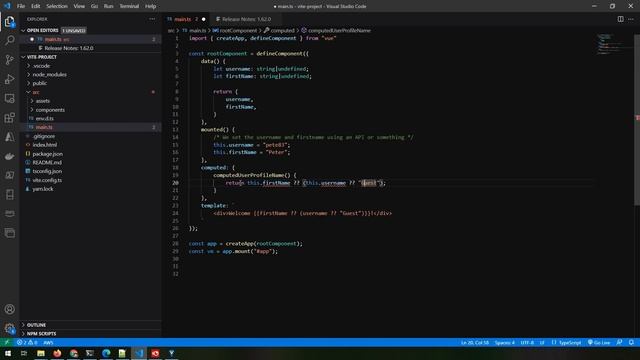Open the Run and Debug view
Screen dimensions: 640x360
tap(9, 79)
